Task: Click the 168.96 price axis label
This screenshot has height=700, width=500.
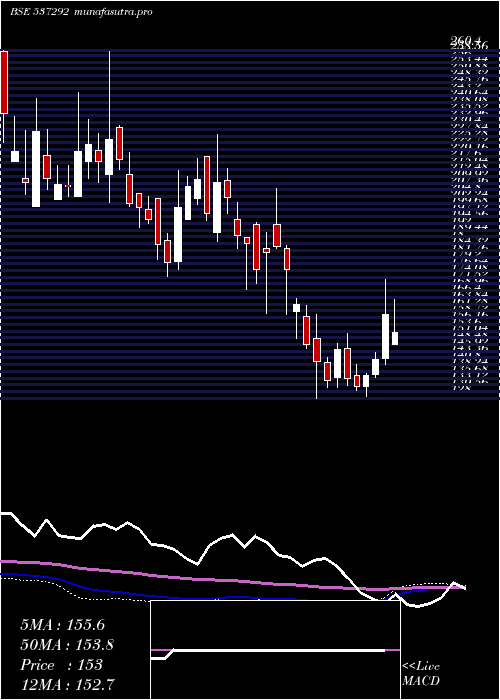Action: (x=470, y=280)
